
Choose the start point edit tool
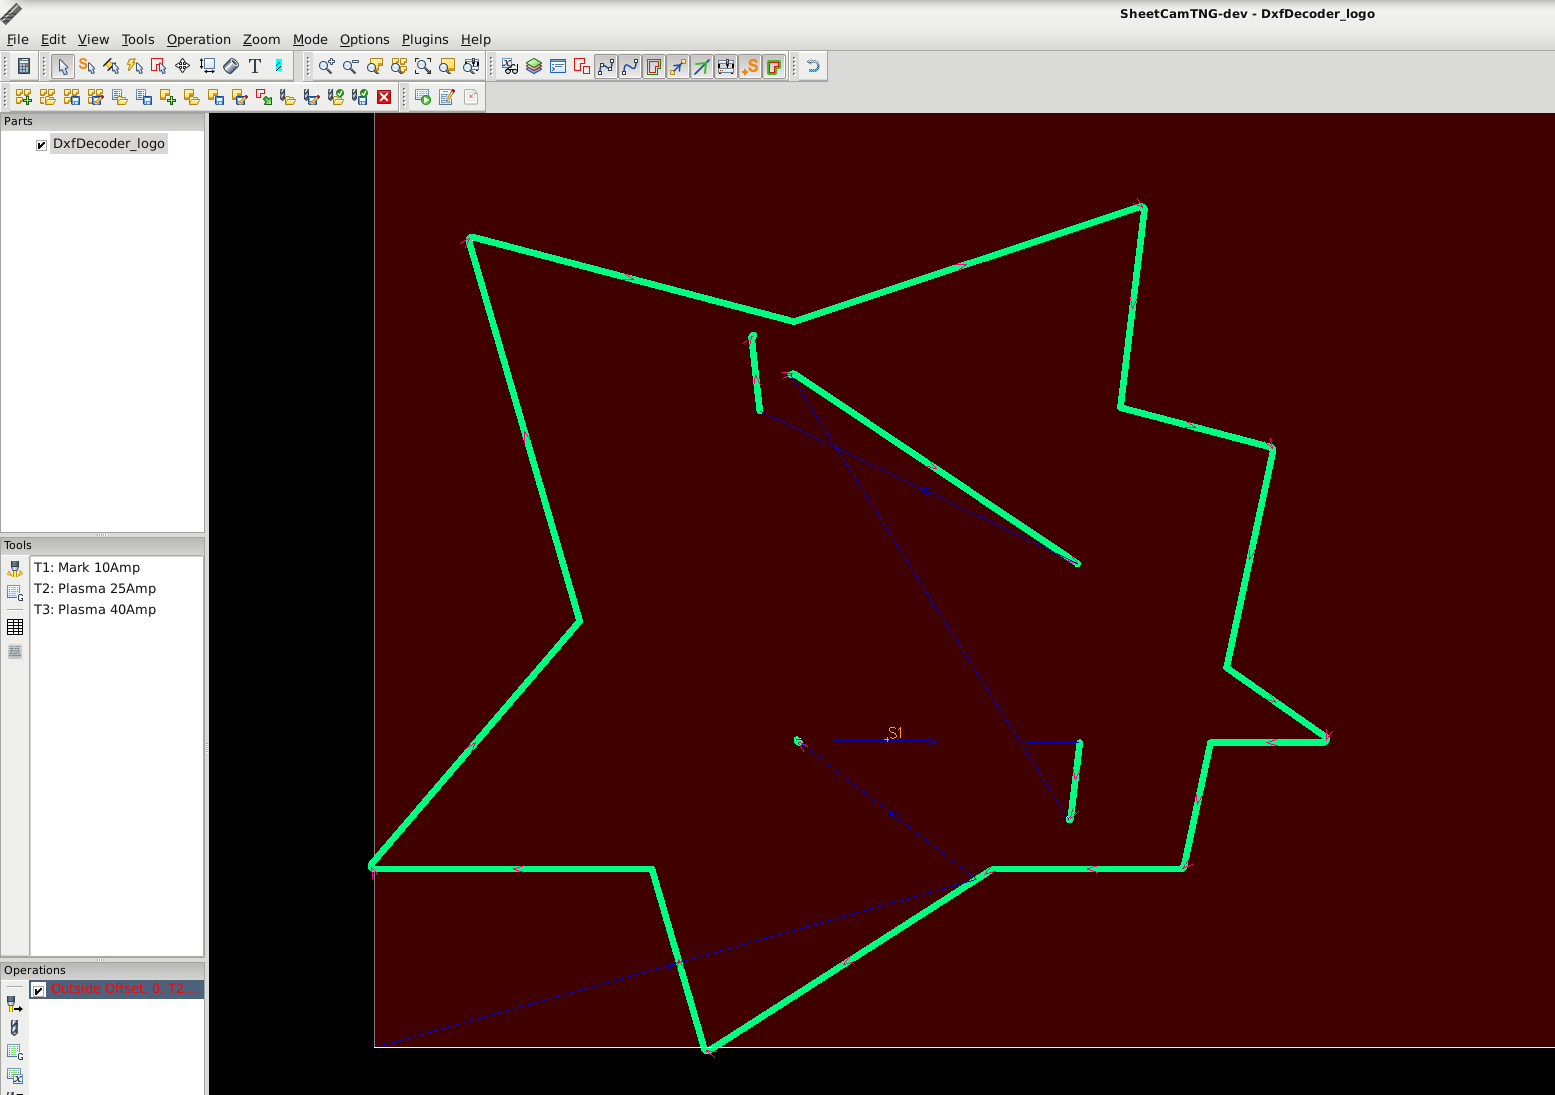pos(87,66)
